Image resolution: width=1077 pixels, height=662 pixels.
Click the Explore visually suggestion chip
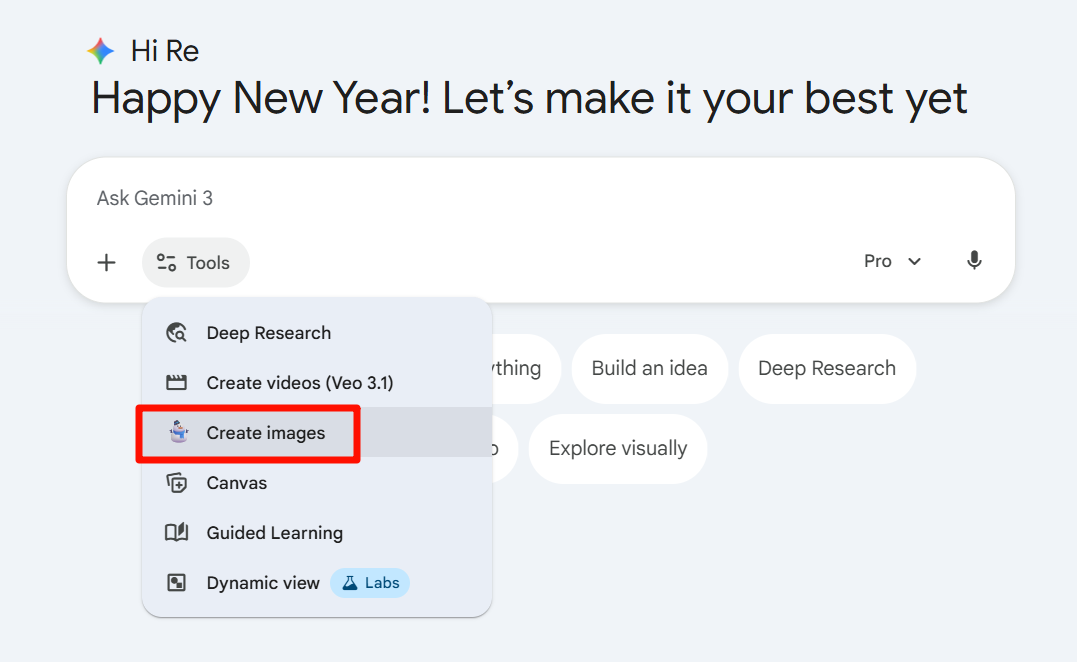tap(617, 448)
